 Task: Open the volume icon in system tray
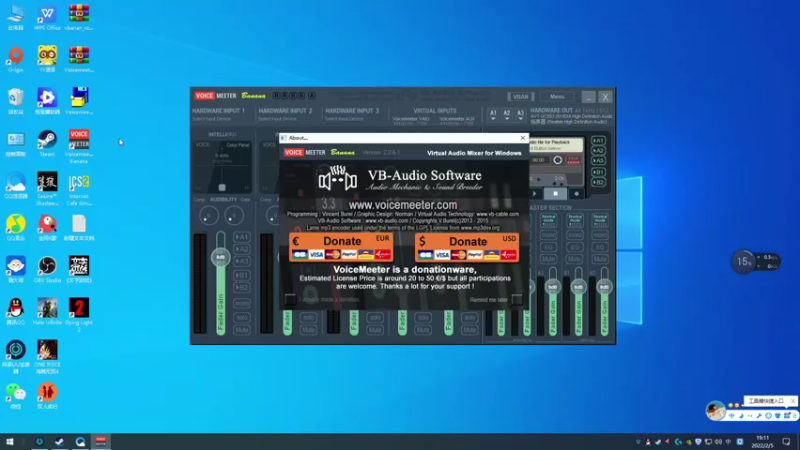tap(718, 442)
